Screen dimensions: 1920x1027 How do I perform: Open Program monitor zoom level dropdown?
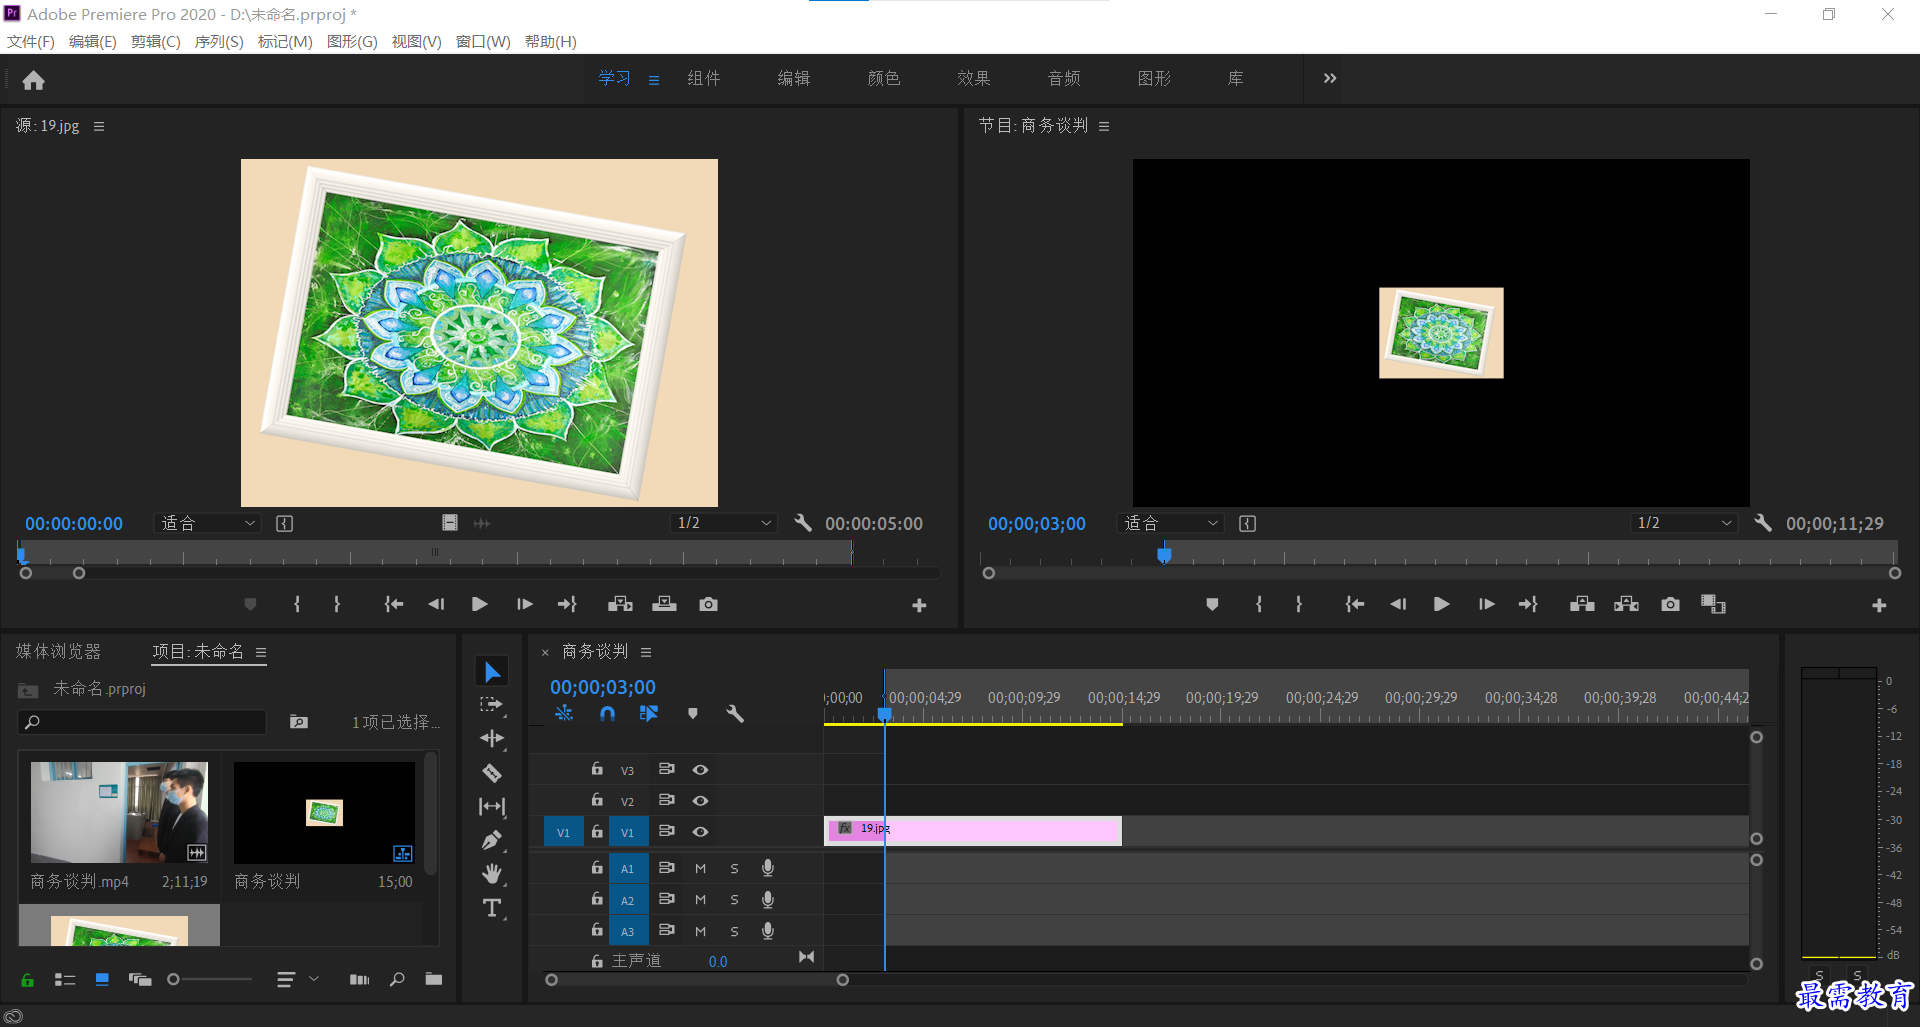coord(1170,523)
